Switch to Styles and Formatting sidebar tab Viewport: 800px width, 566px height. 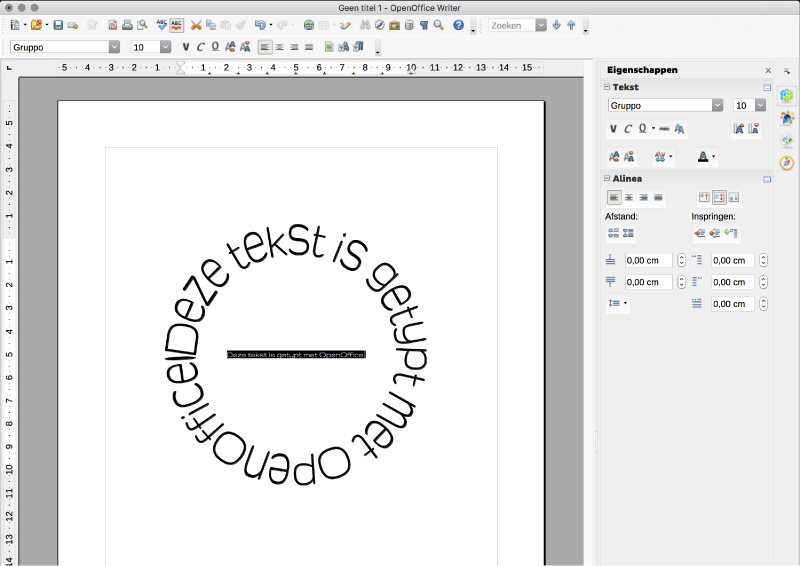tap(787, 118)
